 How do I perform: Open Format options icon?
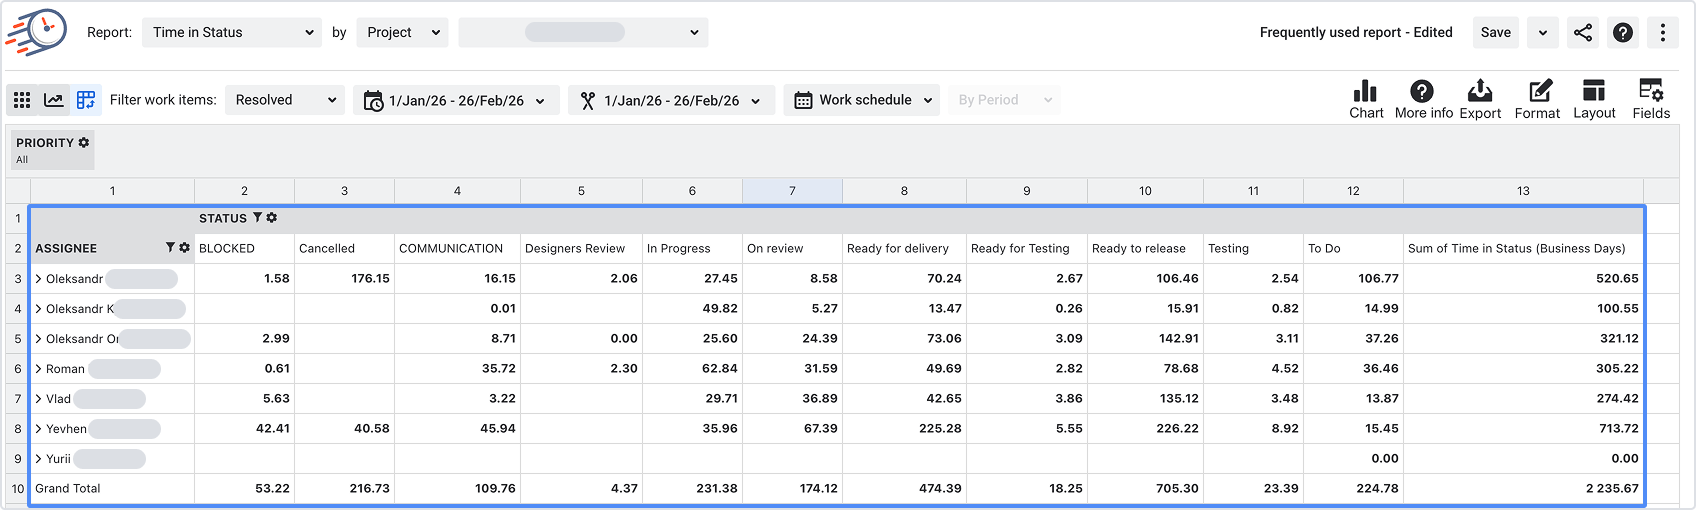pyautogui.click(x=1540, y=91)
